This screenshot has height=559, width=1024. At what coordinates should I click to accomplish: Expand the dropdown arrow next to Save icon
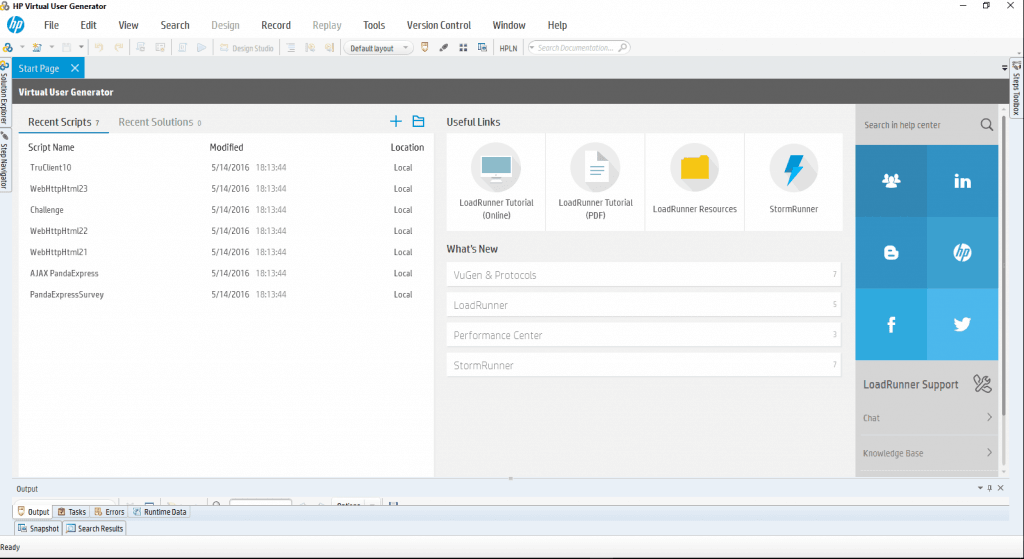[x=81, y=47]
